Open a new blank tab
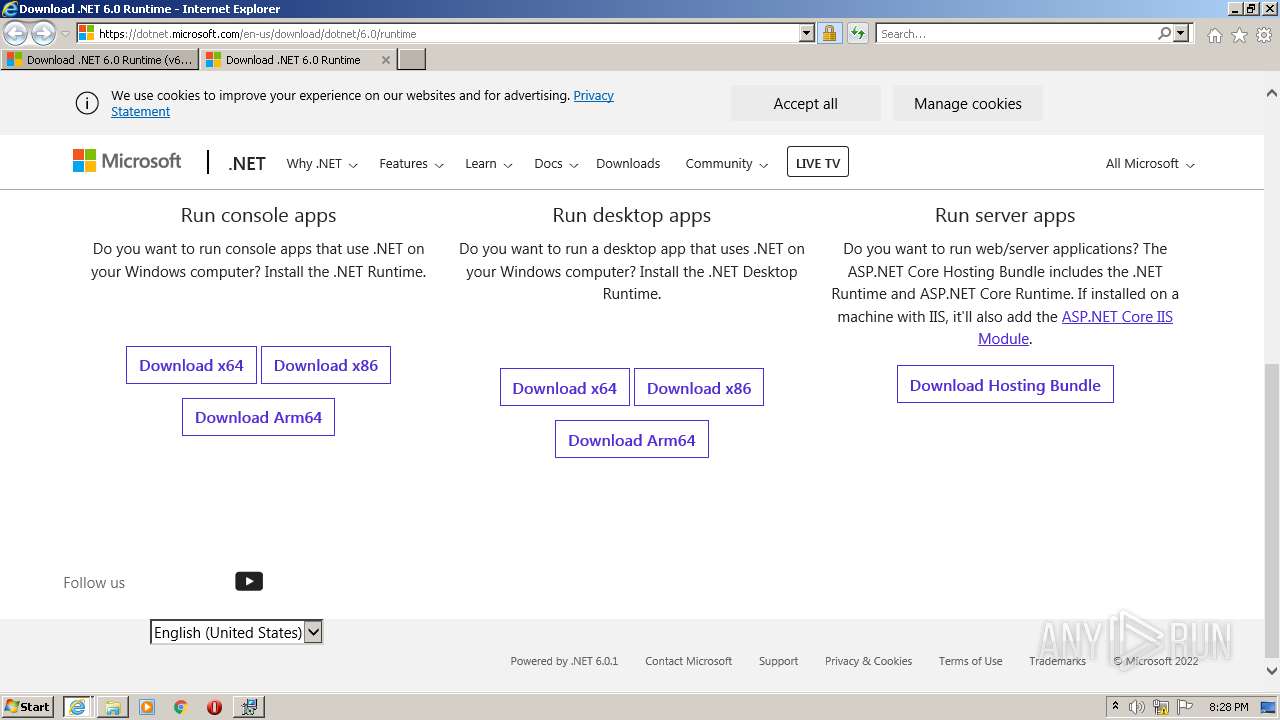 tap(412, 60)
